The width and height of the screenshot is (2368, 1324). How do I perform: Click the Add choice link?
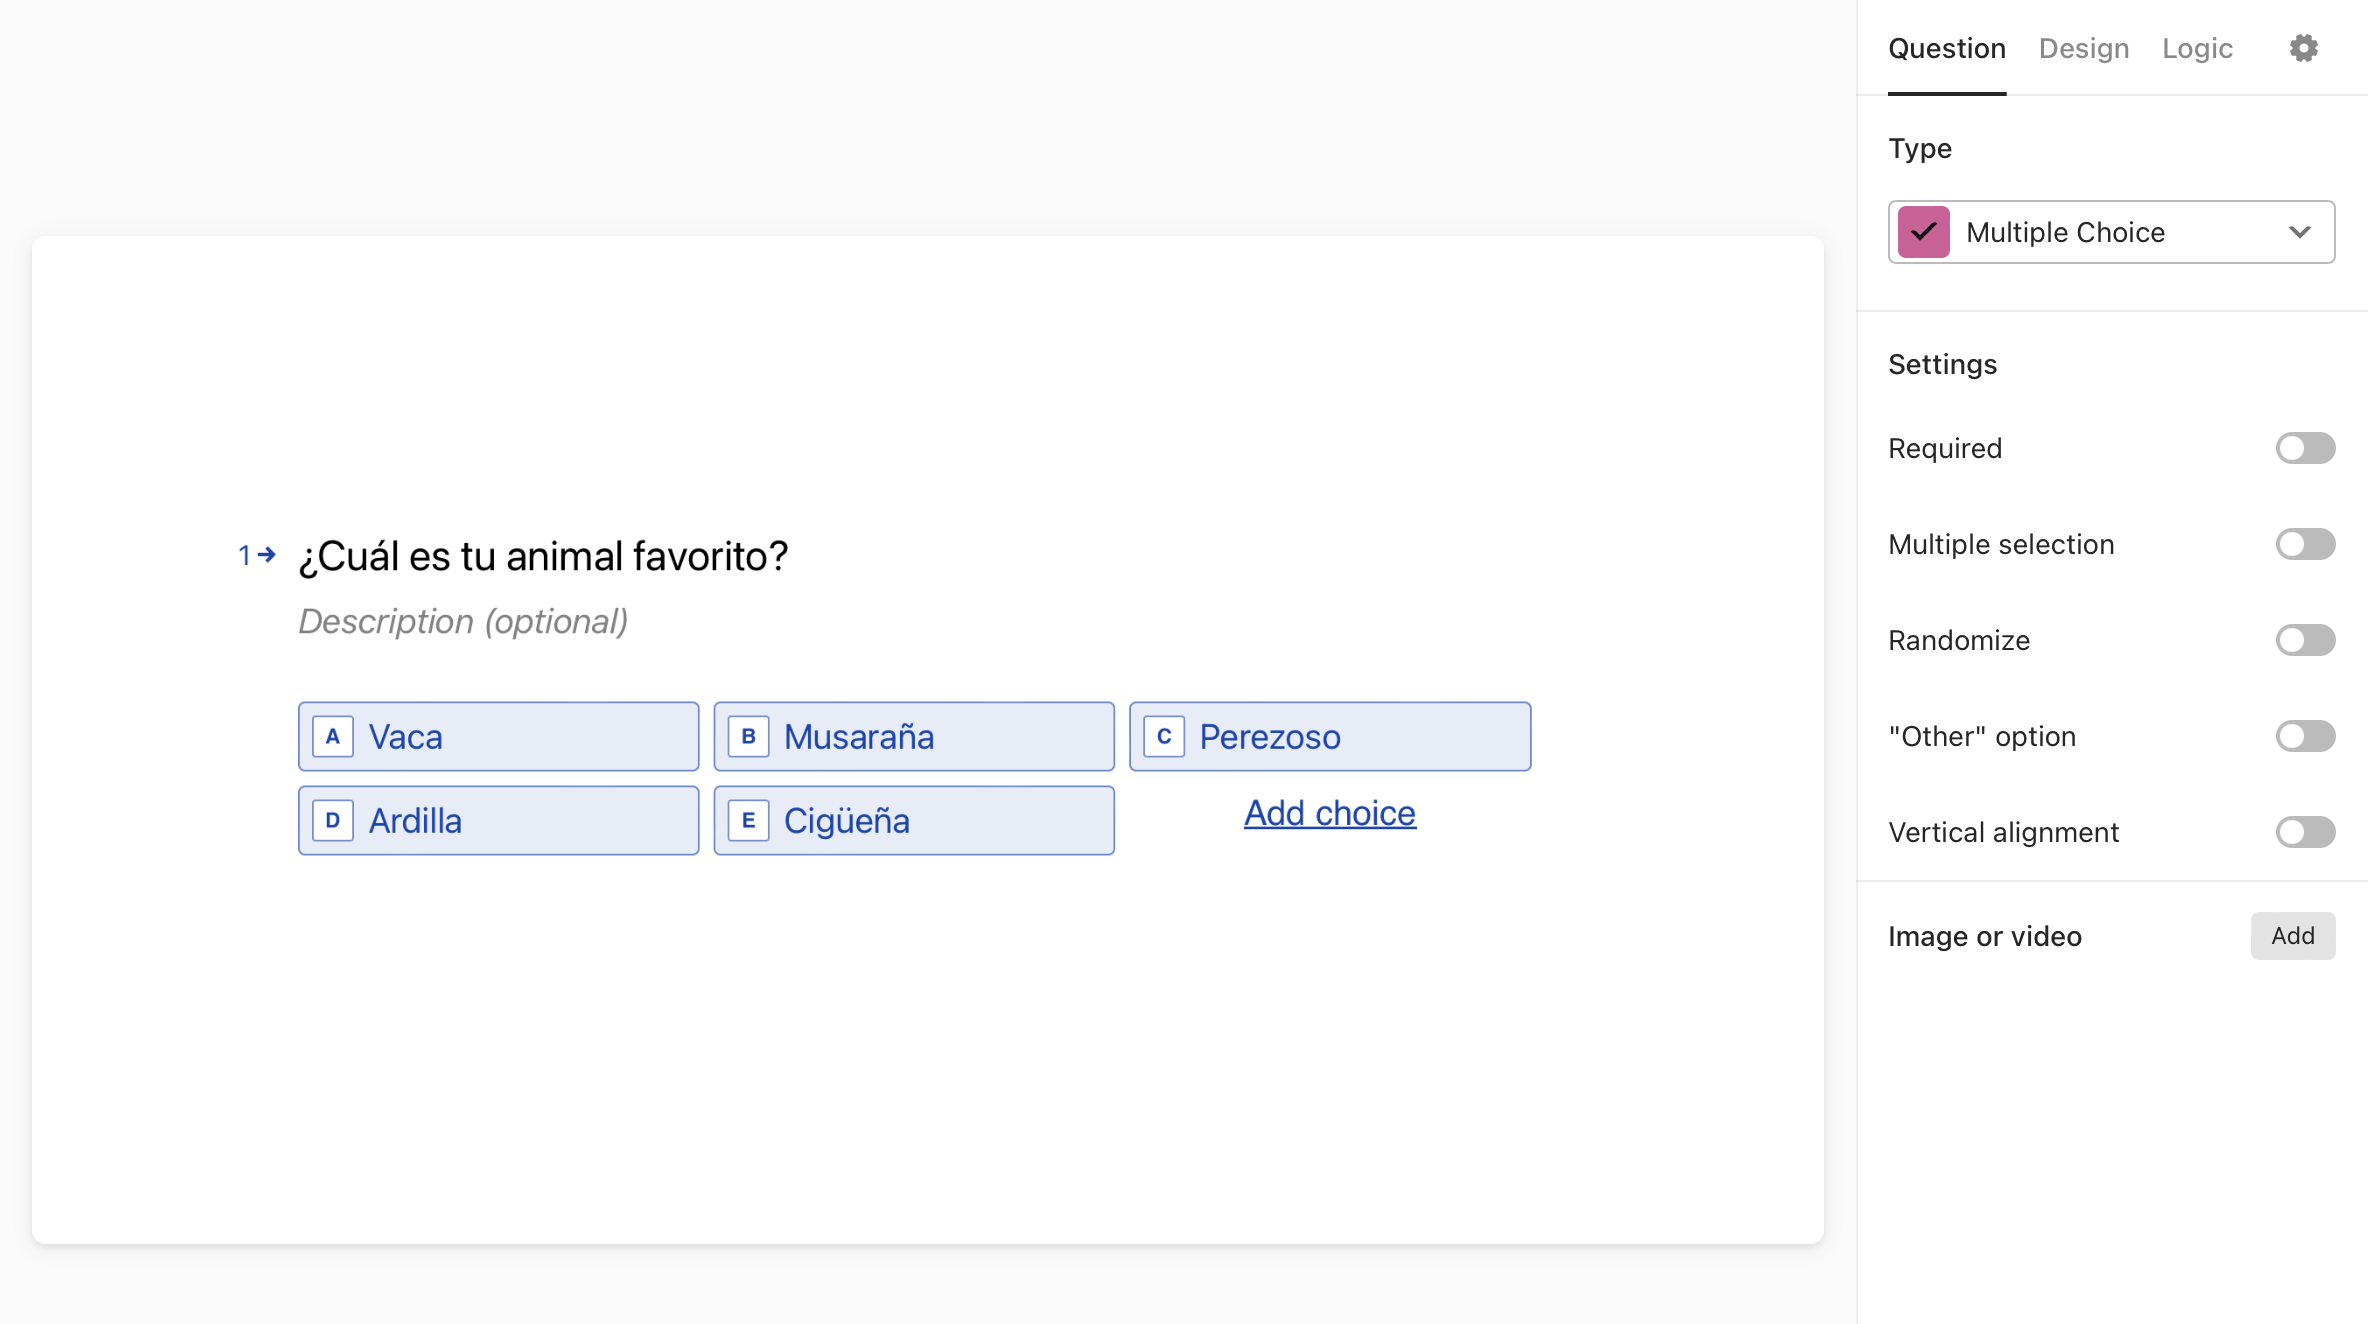click(x=1330, y=813)
